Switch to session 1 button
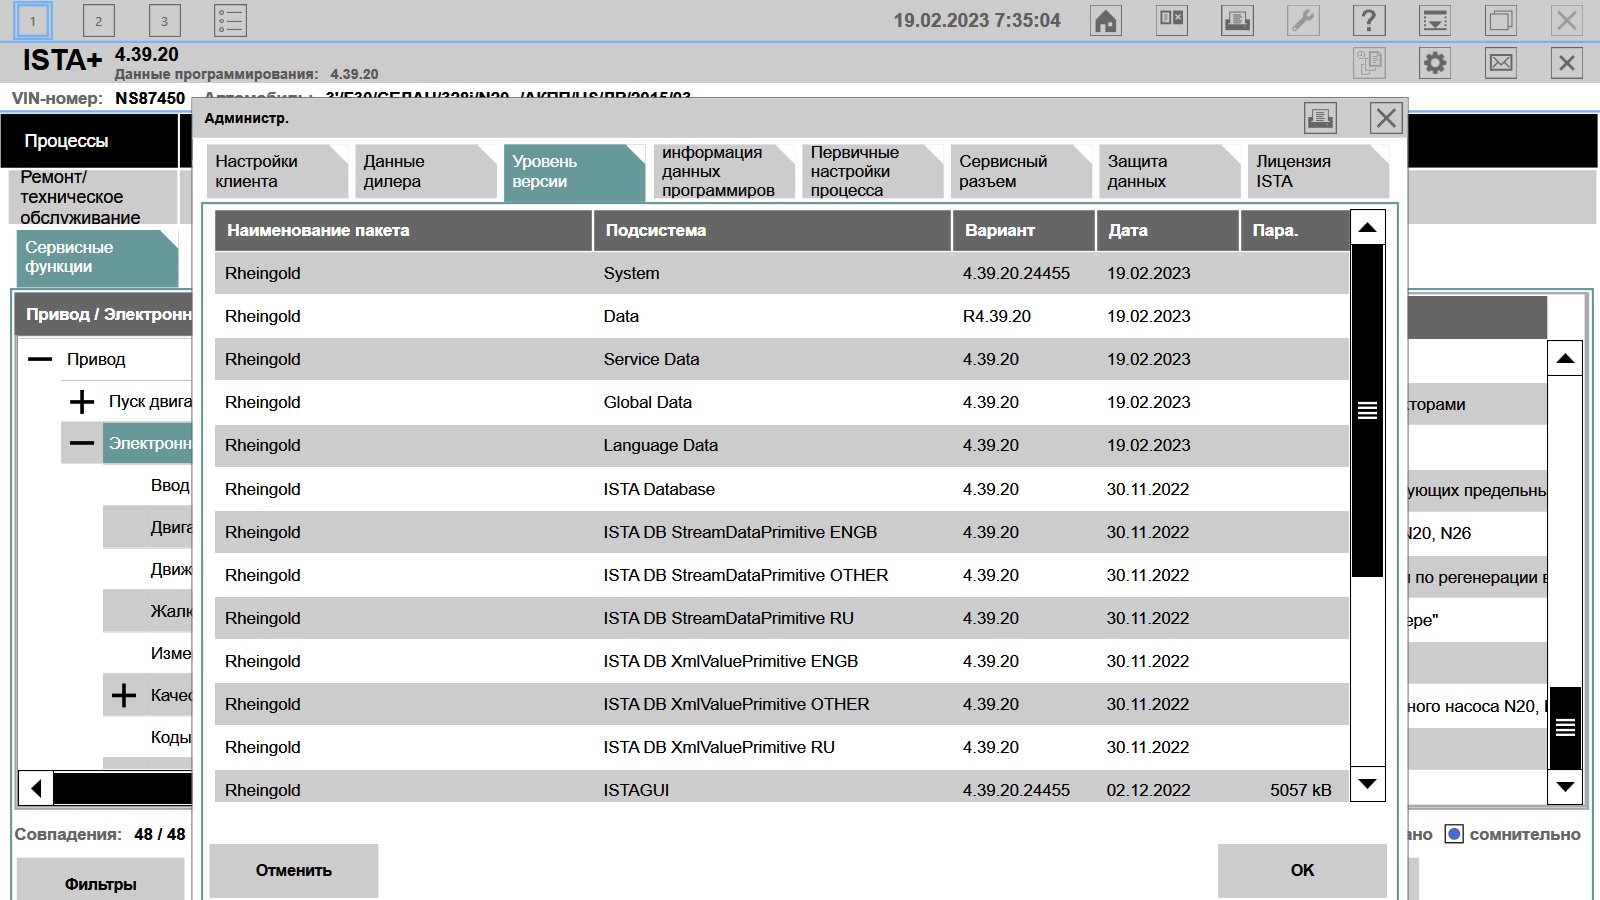This screenshot has height=900, width=1600. pyautogui.click(x=33, y=21)
